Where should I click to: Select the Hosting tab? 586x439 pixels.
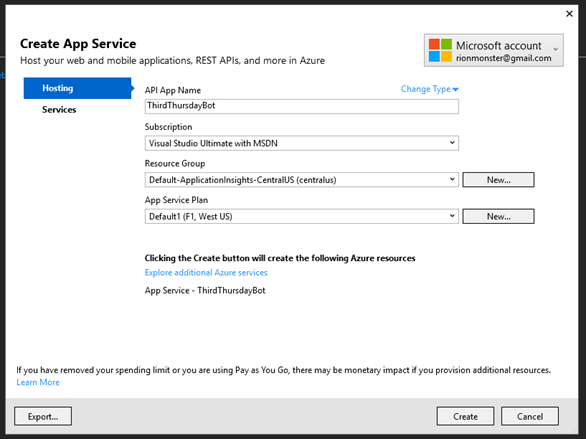click(77, 88)
